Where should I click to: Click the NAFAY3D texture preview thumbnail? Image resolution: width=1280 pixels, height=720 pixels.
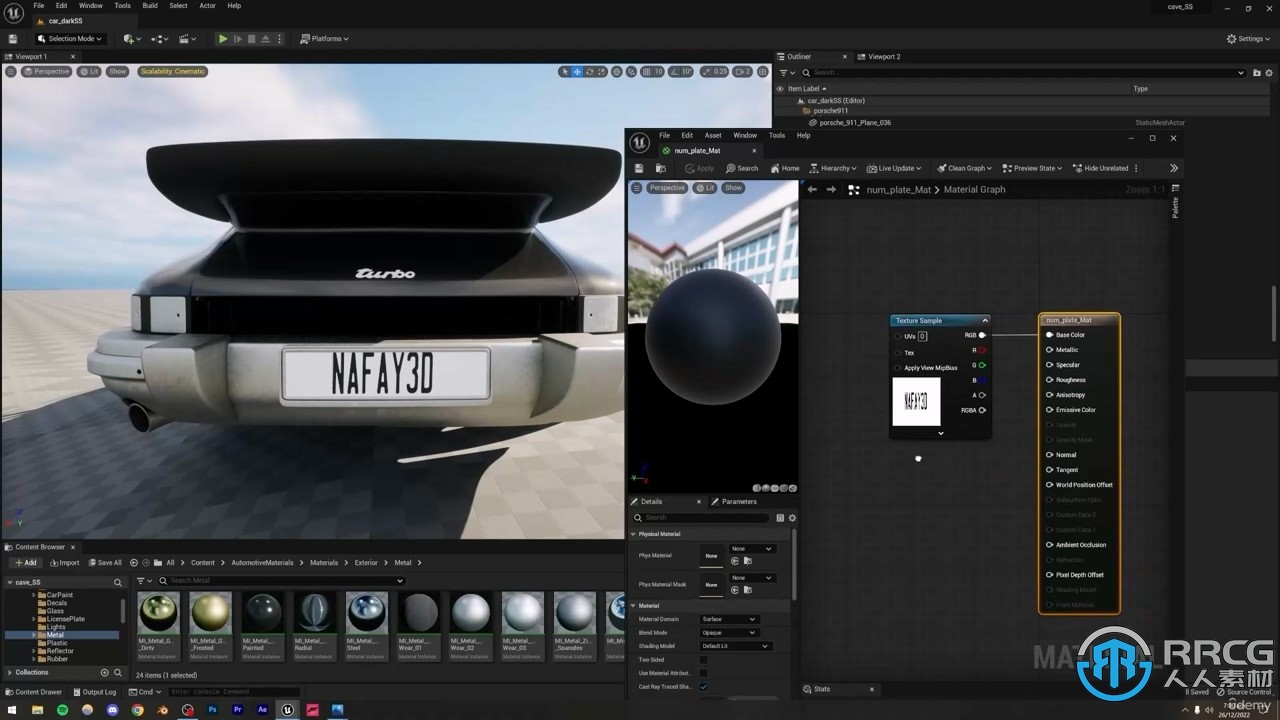click(x=916, y=402)
